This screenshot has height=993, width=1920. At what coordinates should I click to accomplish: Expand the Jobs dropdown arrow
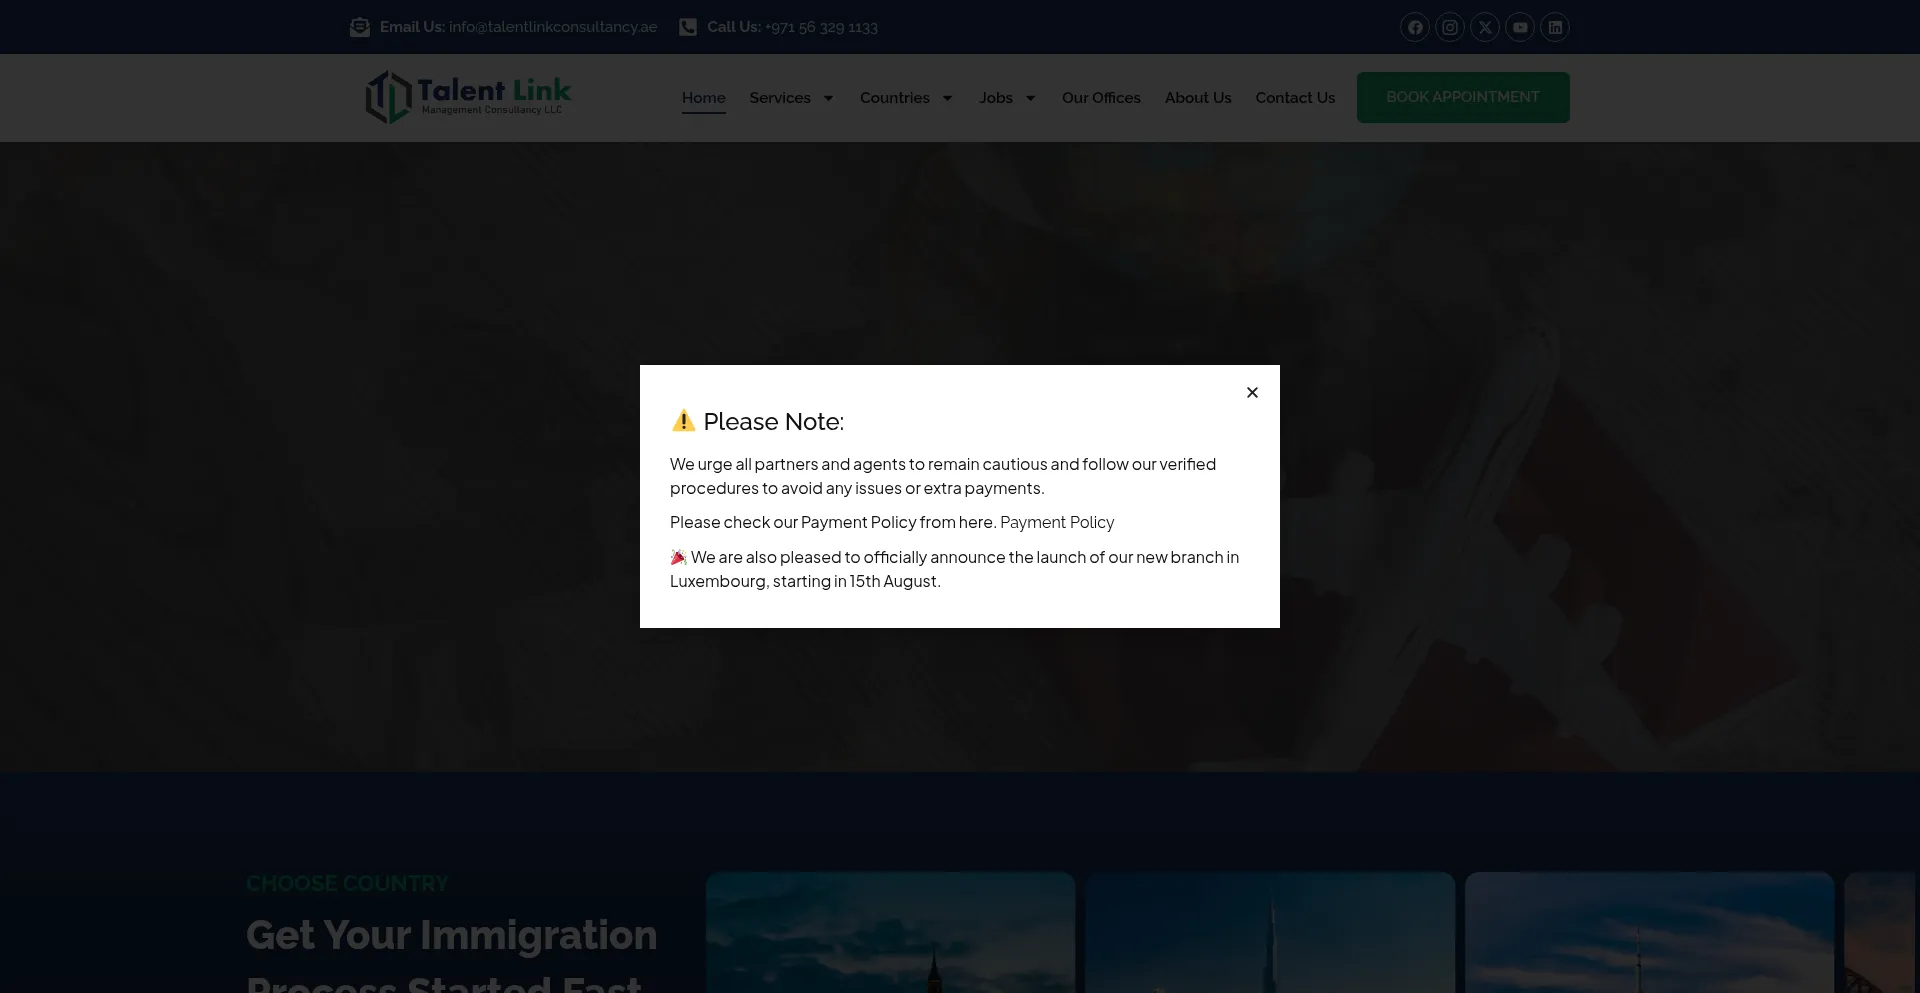coord(1030,98)
